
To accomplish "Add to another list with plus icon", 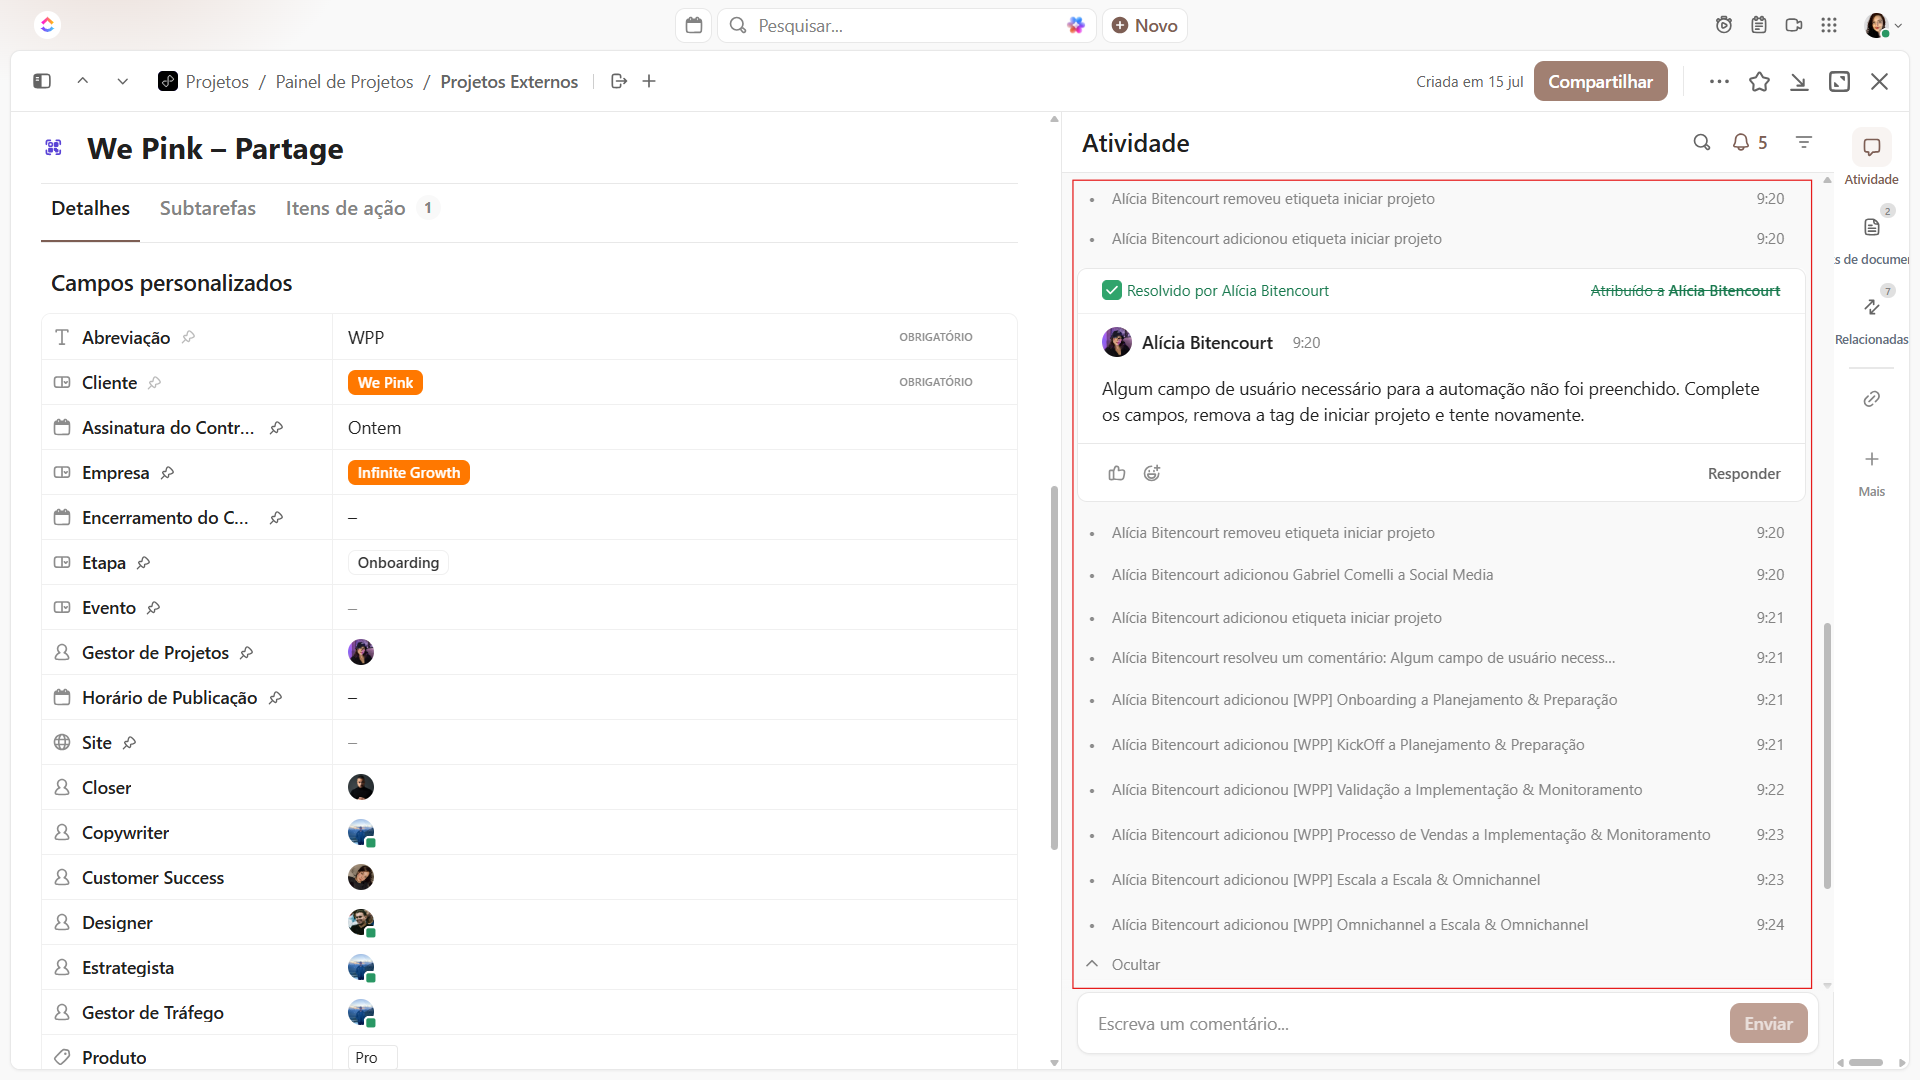I will point(649,81).
